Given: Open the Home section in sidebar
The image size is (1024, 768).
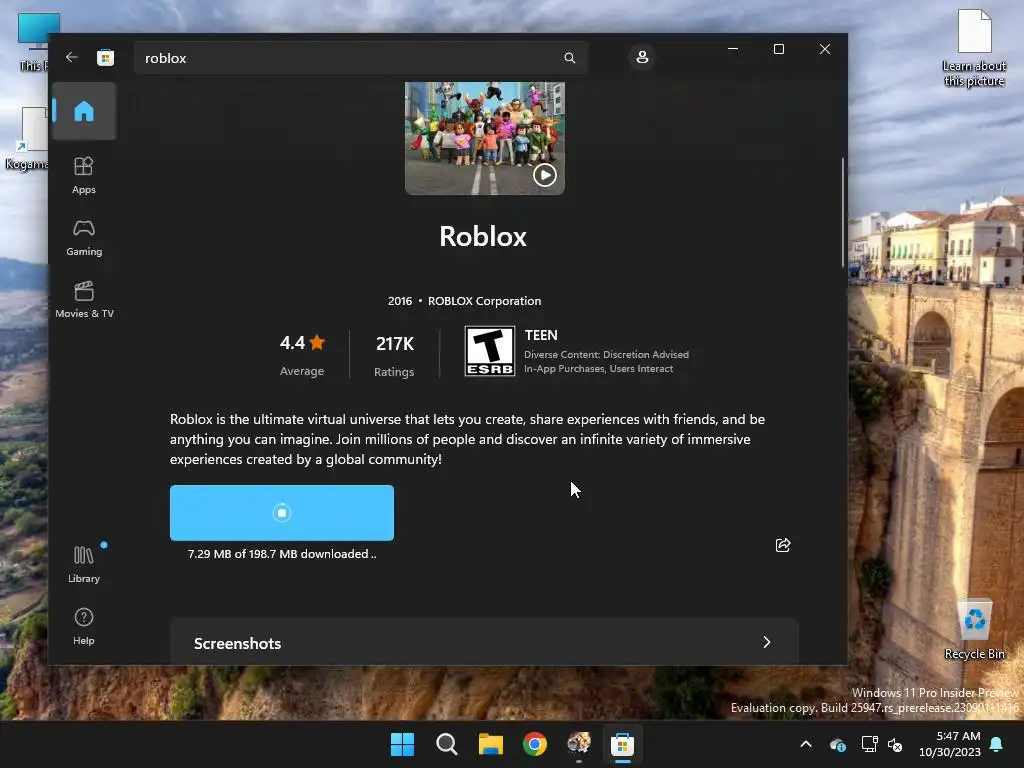Looking at the screenshot, I should (84, 111).
